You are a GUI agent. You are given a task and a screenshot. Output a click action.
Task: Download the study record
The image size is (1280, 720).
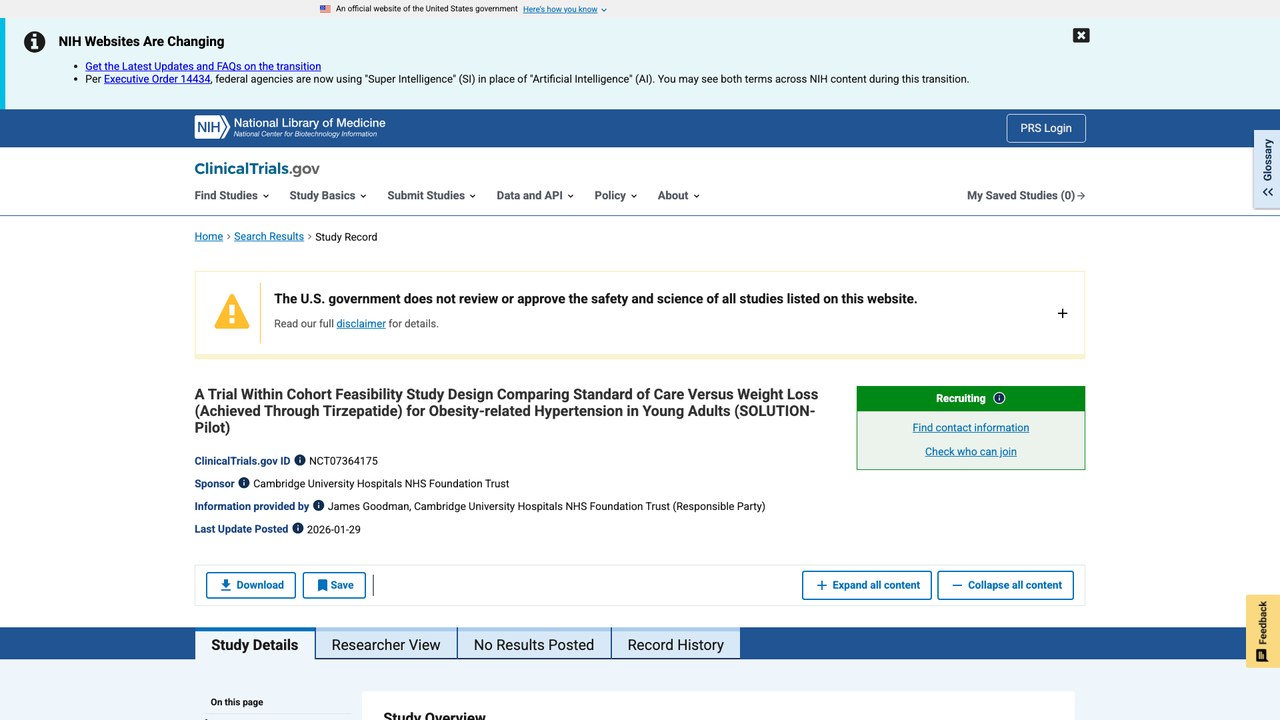[x=251, y=585]
